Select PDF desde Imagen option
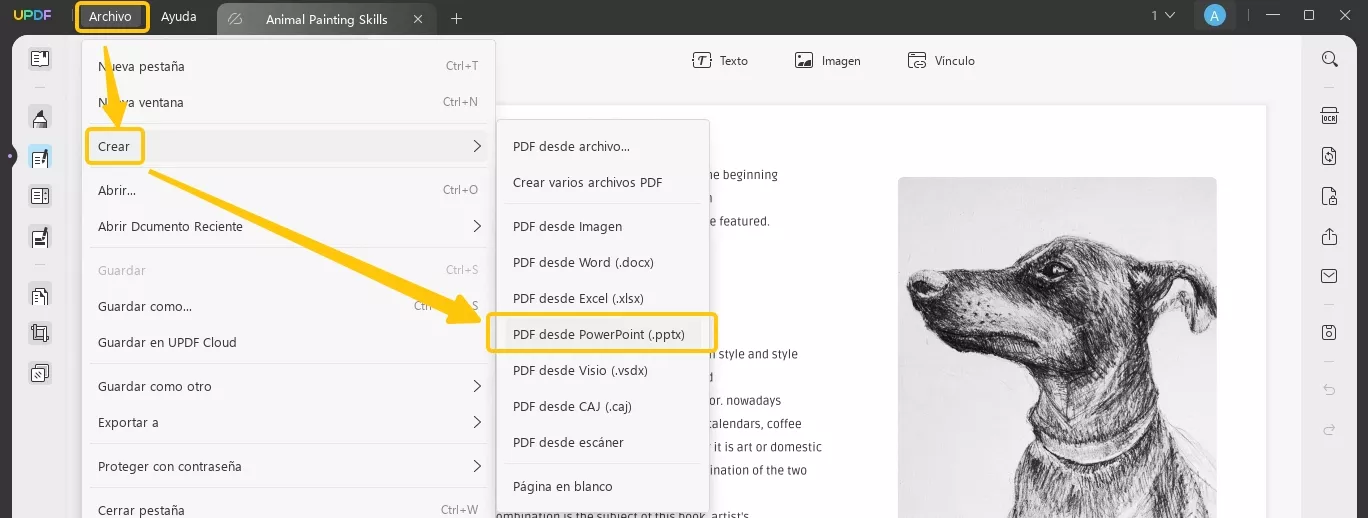 tap(603, 226)
